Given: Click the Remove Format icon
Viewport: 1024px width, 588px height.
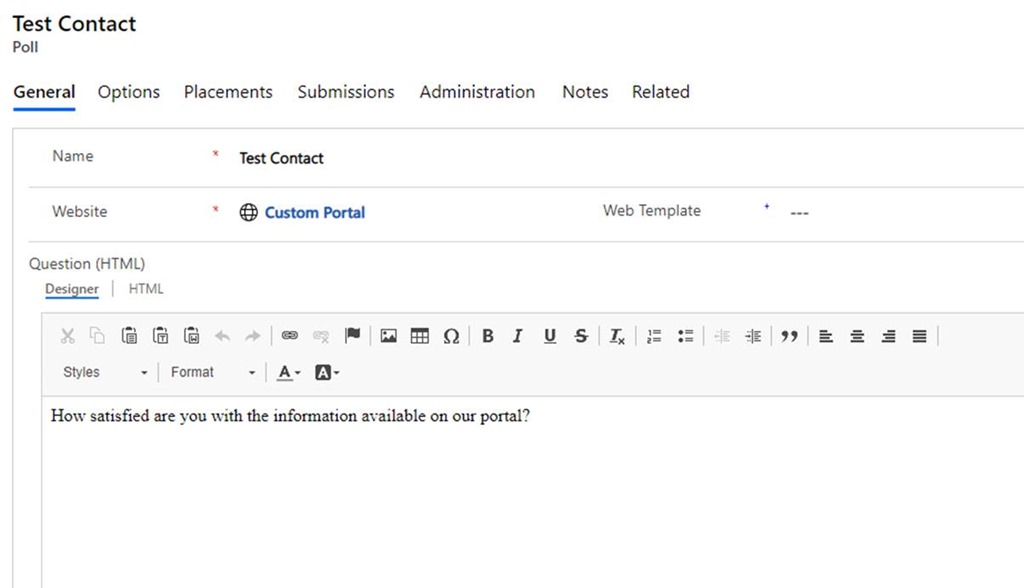Looking at the screenshot, I should tap(617, 337).
